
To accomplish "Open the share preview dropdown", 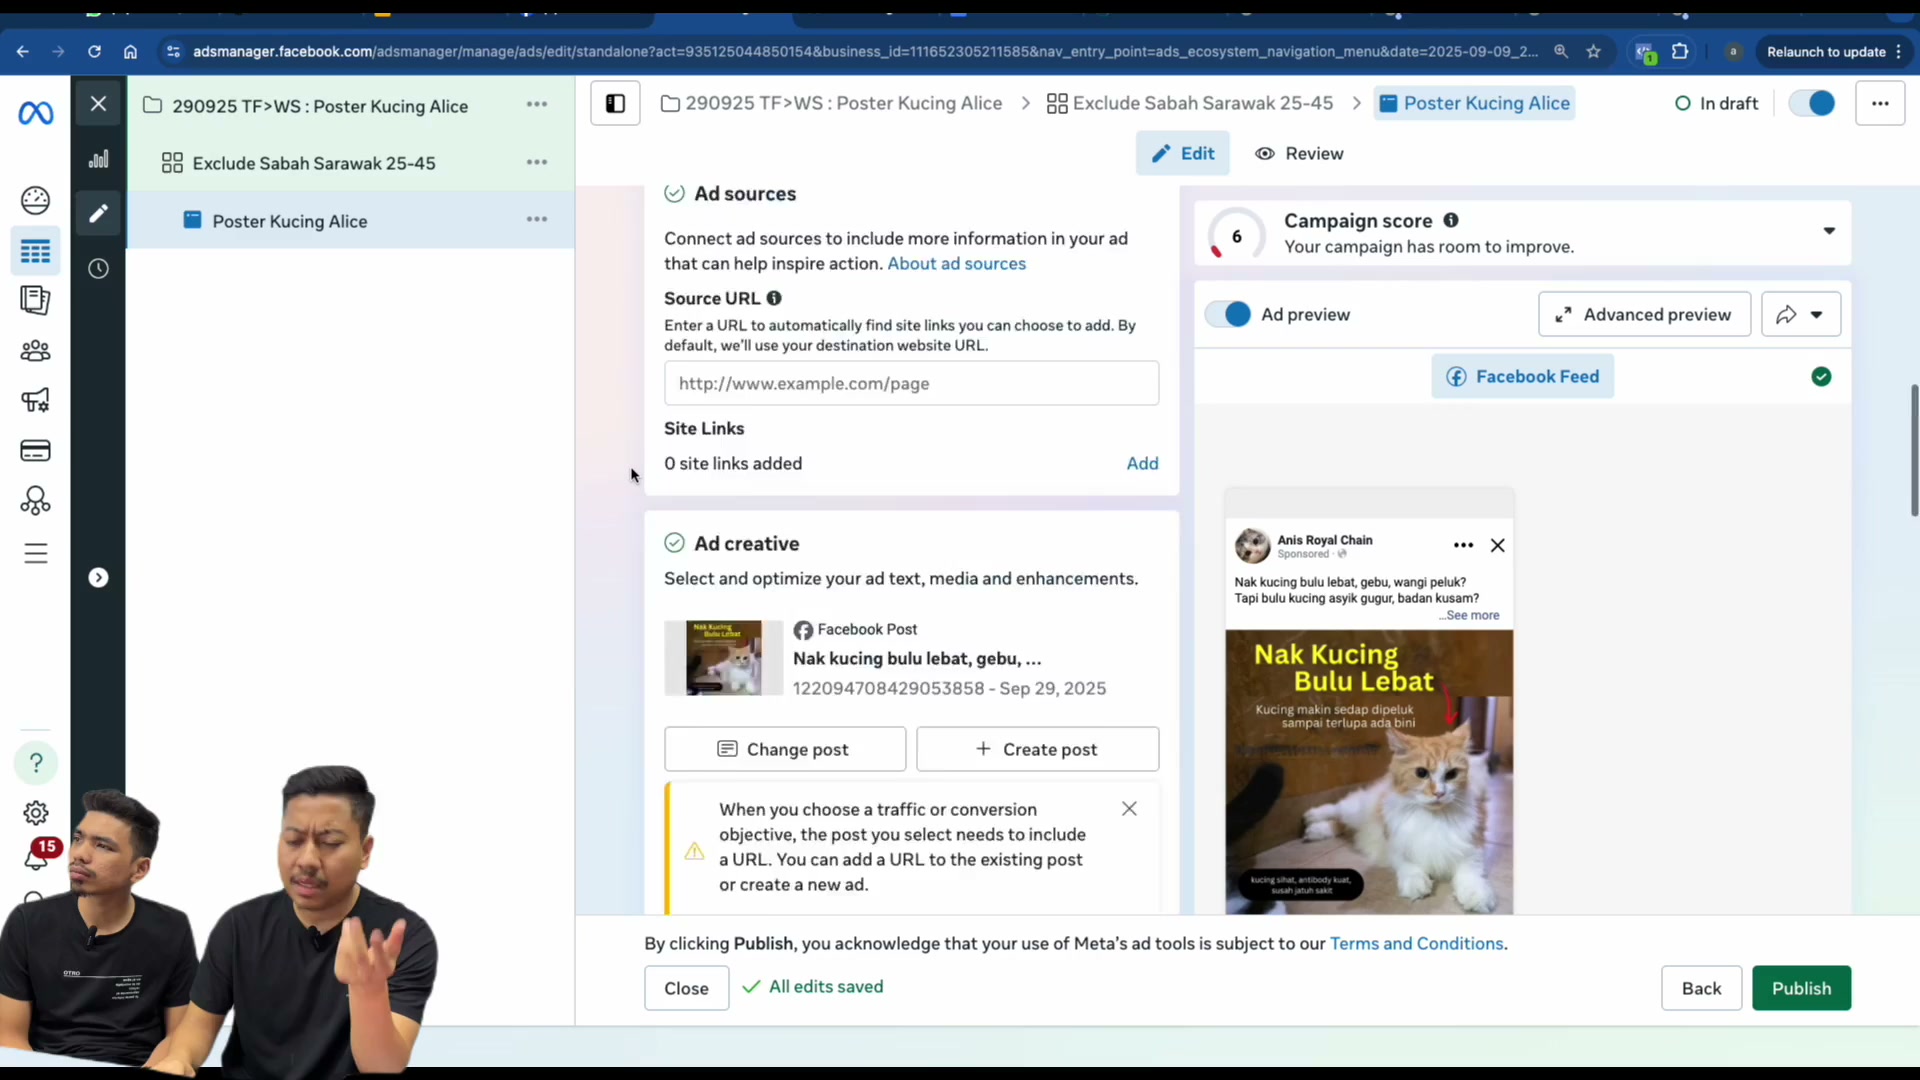I will [x=1801, y=314].
